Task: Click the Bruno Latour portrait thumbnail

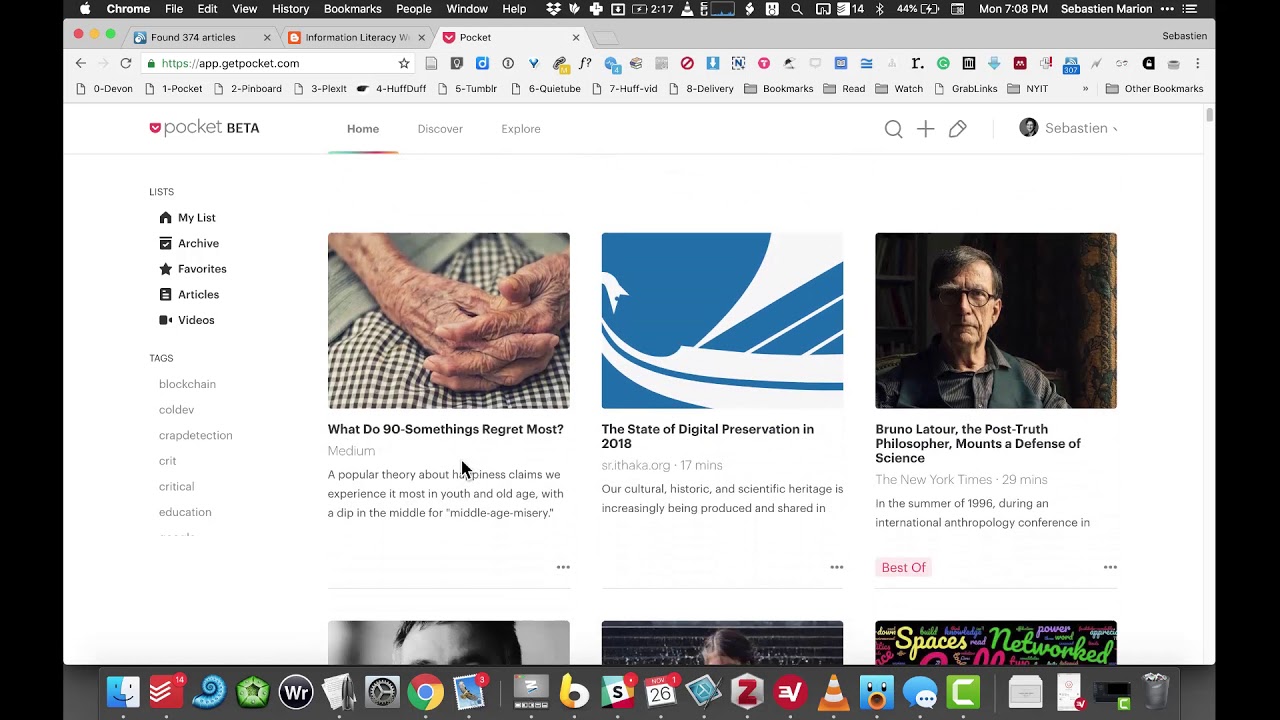Action: tap(996, 320)
